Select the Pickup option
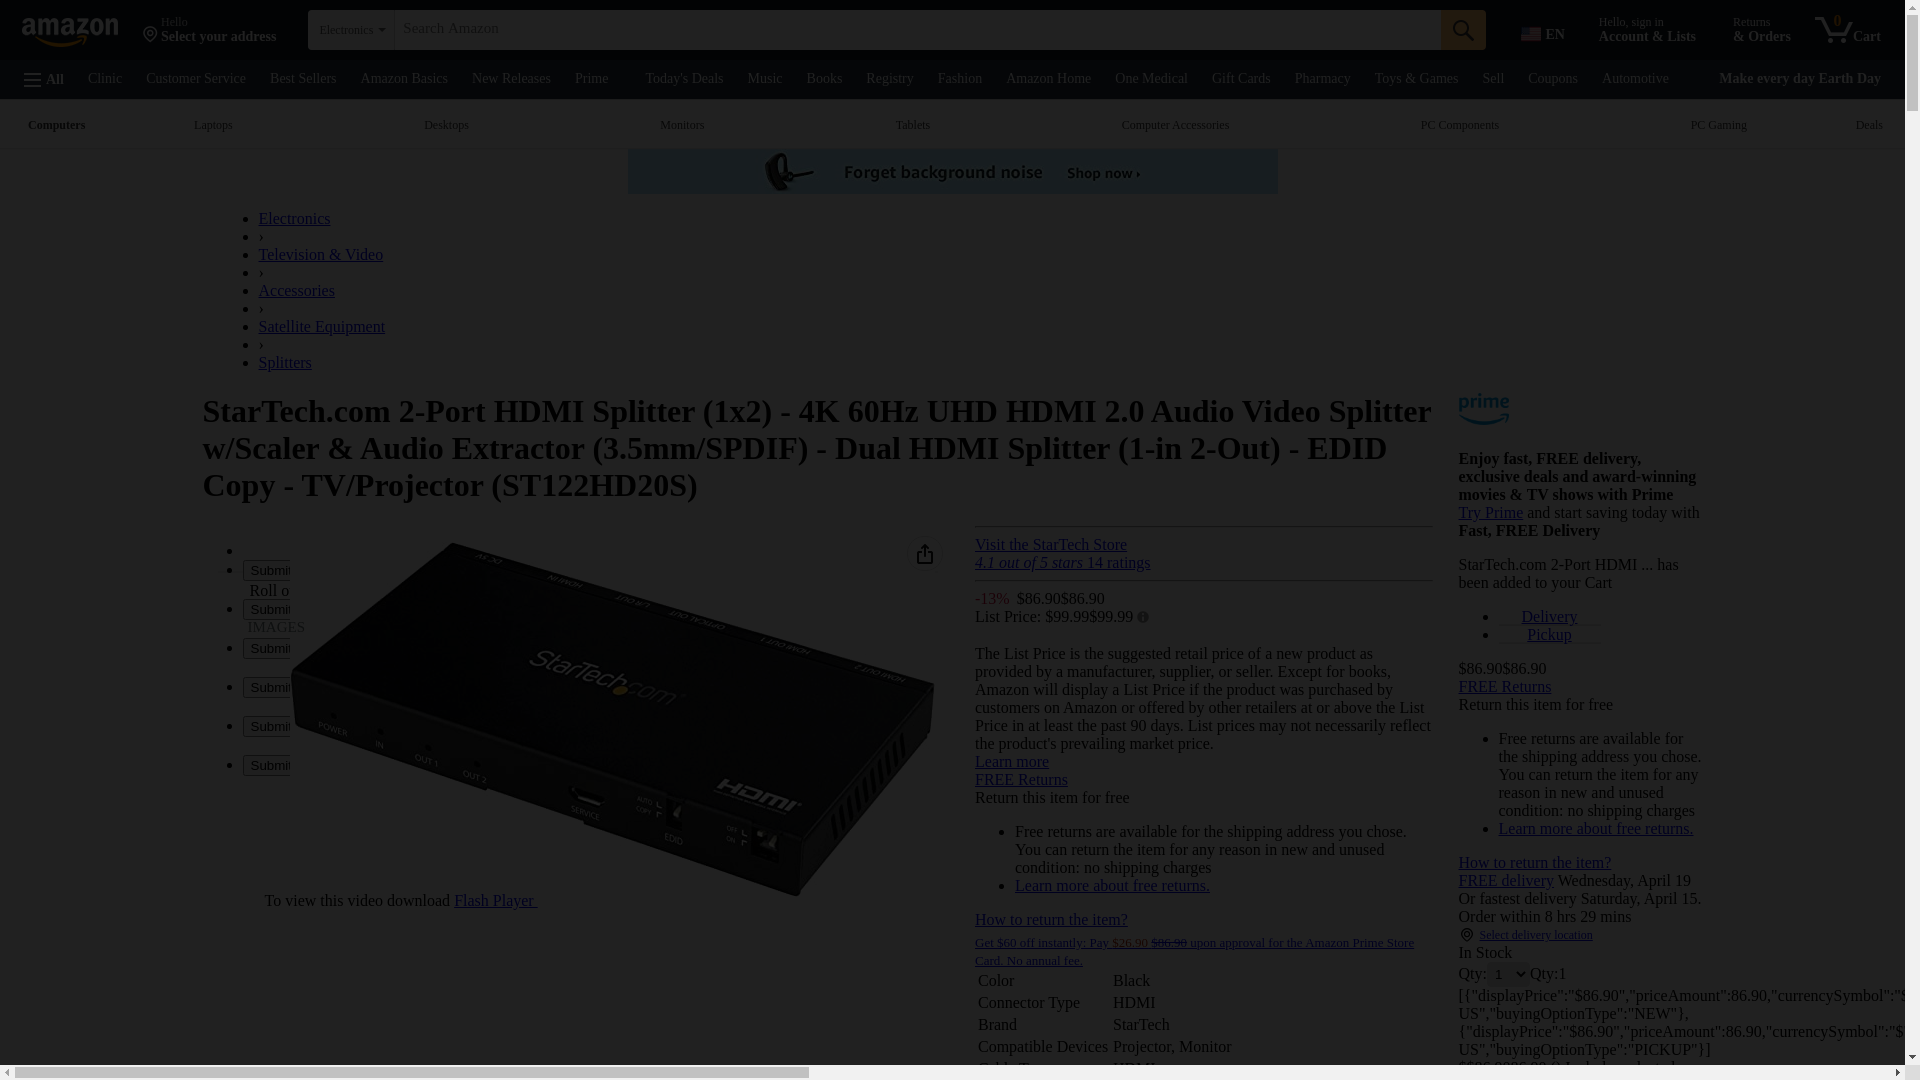The image size is (1920, 1080). coord(1548,635)
